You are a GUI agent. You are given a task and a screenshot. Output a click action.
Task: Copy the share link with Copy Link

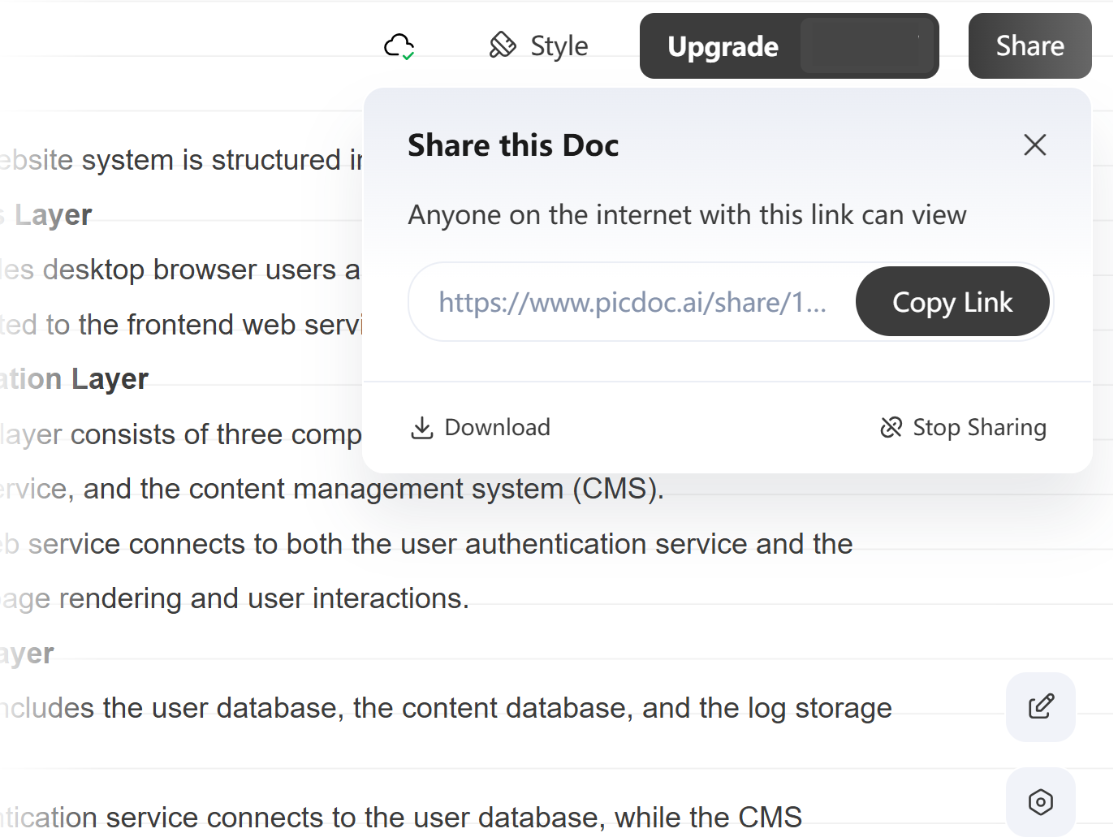coord(952,303)
